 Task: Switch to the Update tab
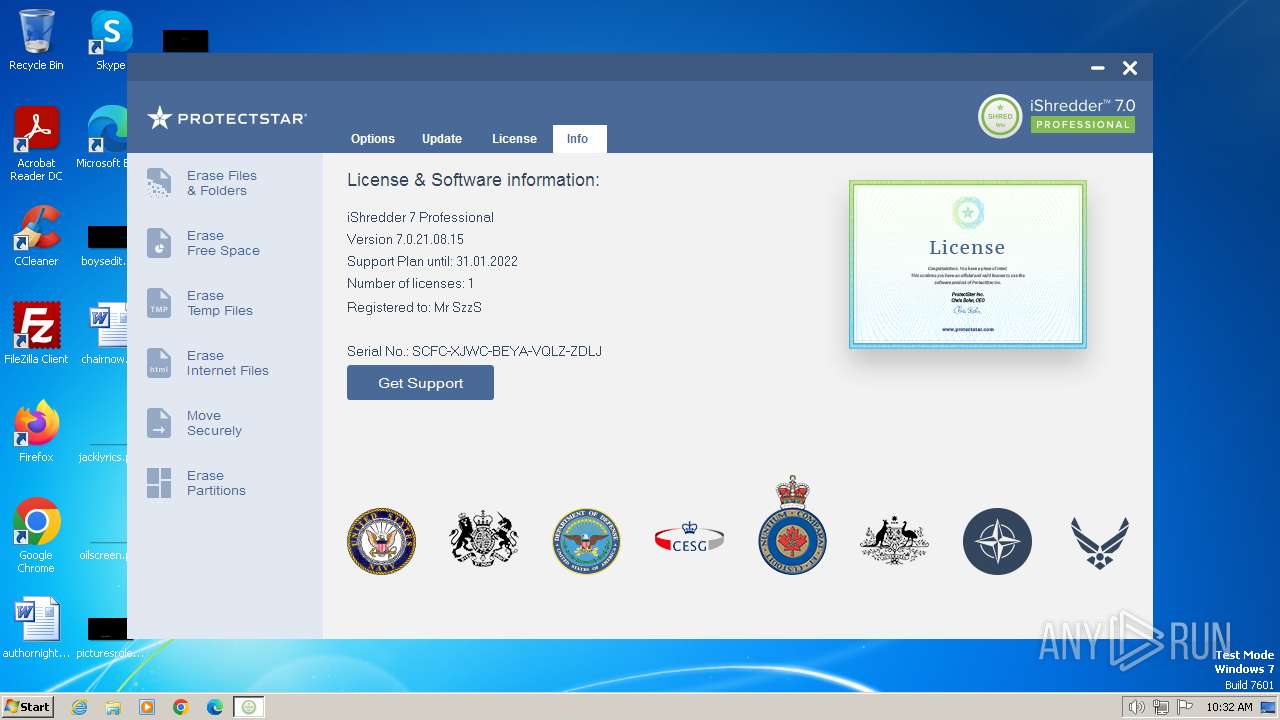[442, 139]
